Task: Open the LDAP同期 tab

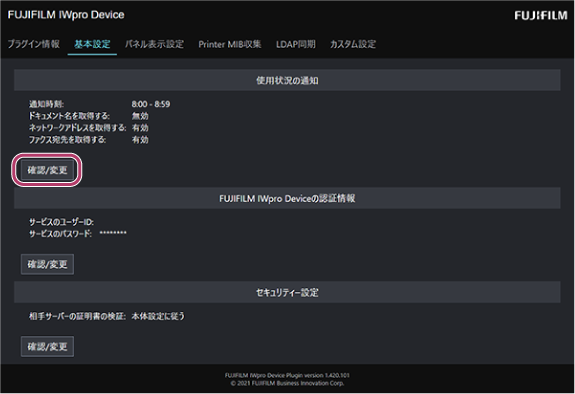Action: [x=296, y=44]
